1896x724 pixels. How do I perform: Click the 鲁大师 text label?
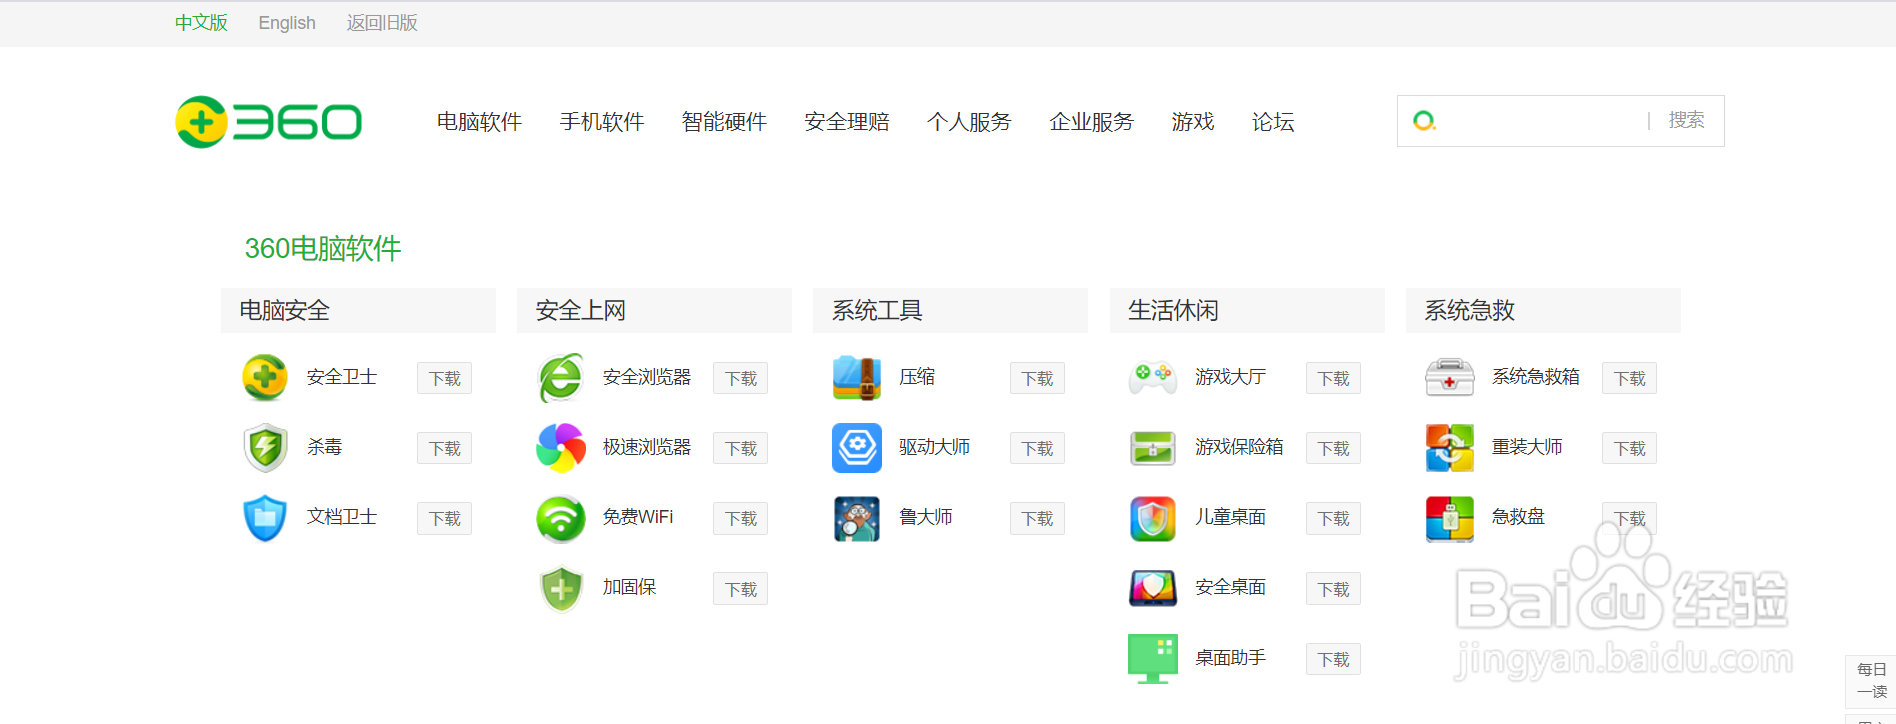925,517
